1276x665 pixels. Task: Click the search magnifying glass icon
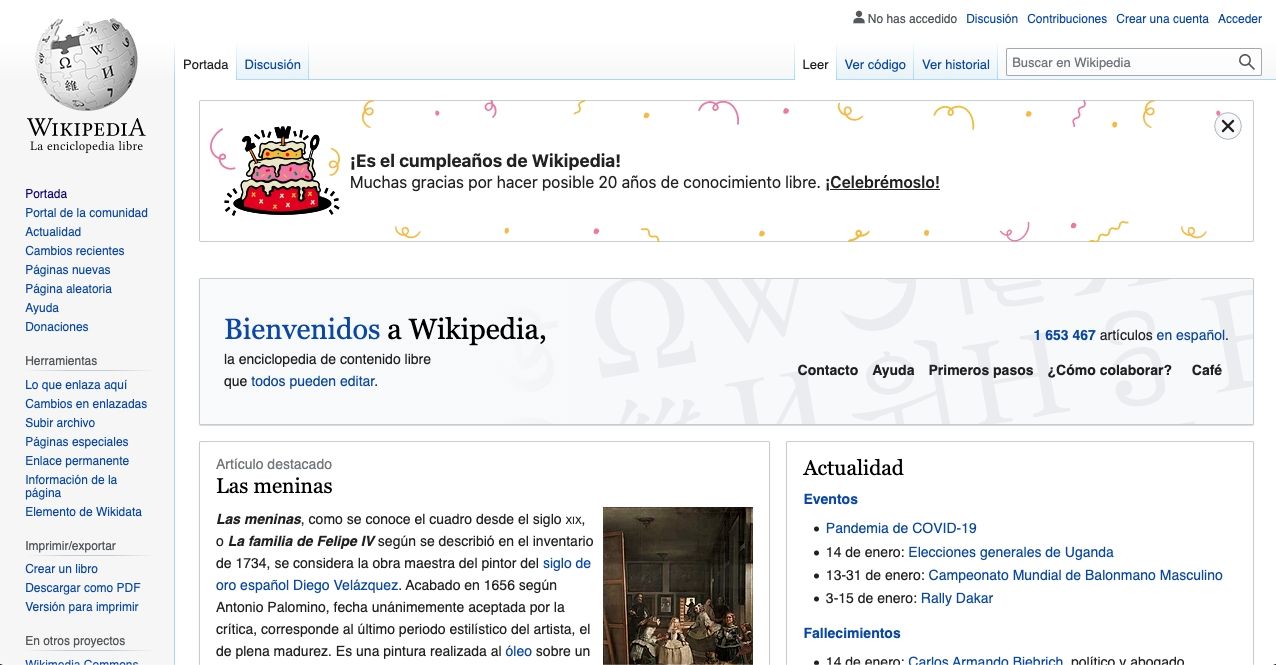pos(1246,62)
